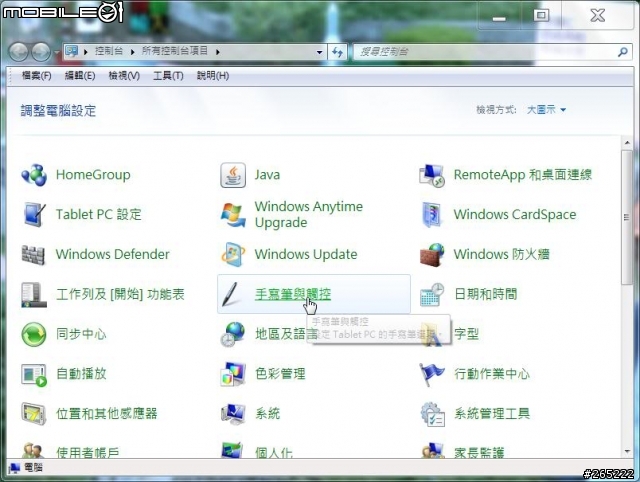640x482 pixels.
Task: Open the 自動播放 link
Action: [81, 374]
